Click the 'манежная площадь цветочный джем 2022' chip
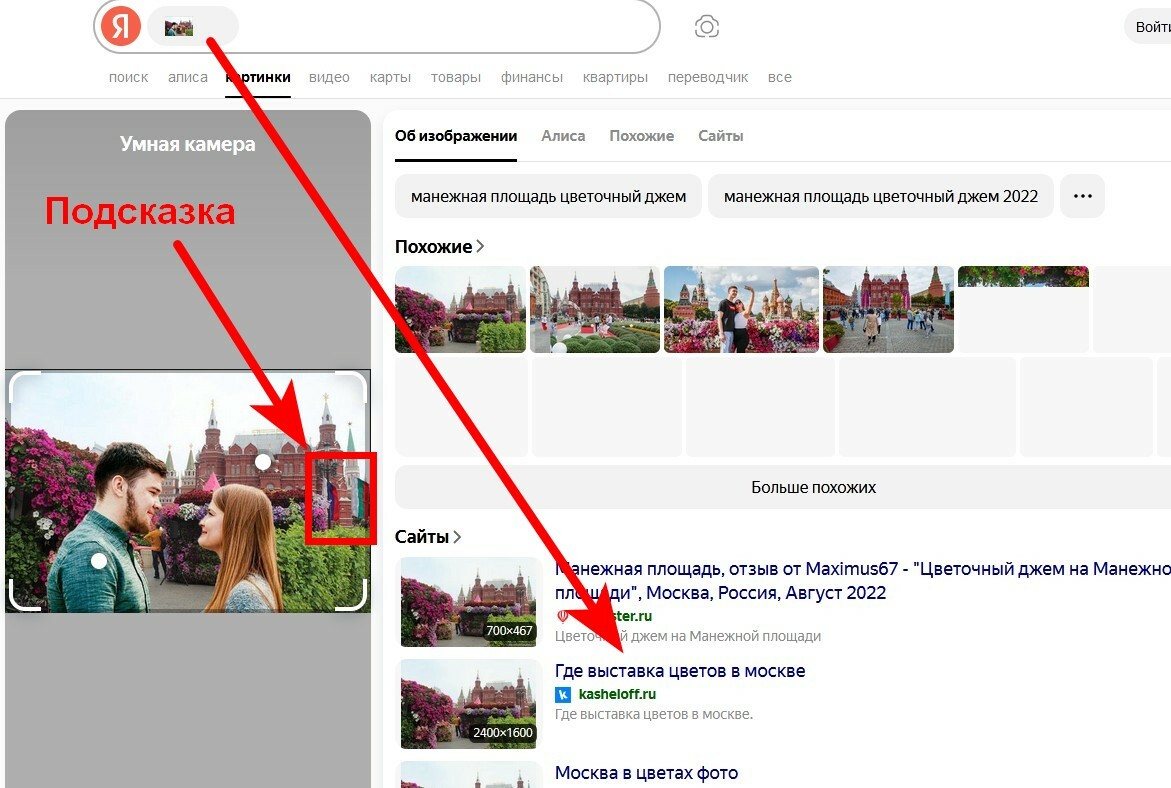Screen dimensions: 1171x788 click(x=880, y=196)
